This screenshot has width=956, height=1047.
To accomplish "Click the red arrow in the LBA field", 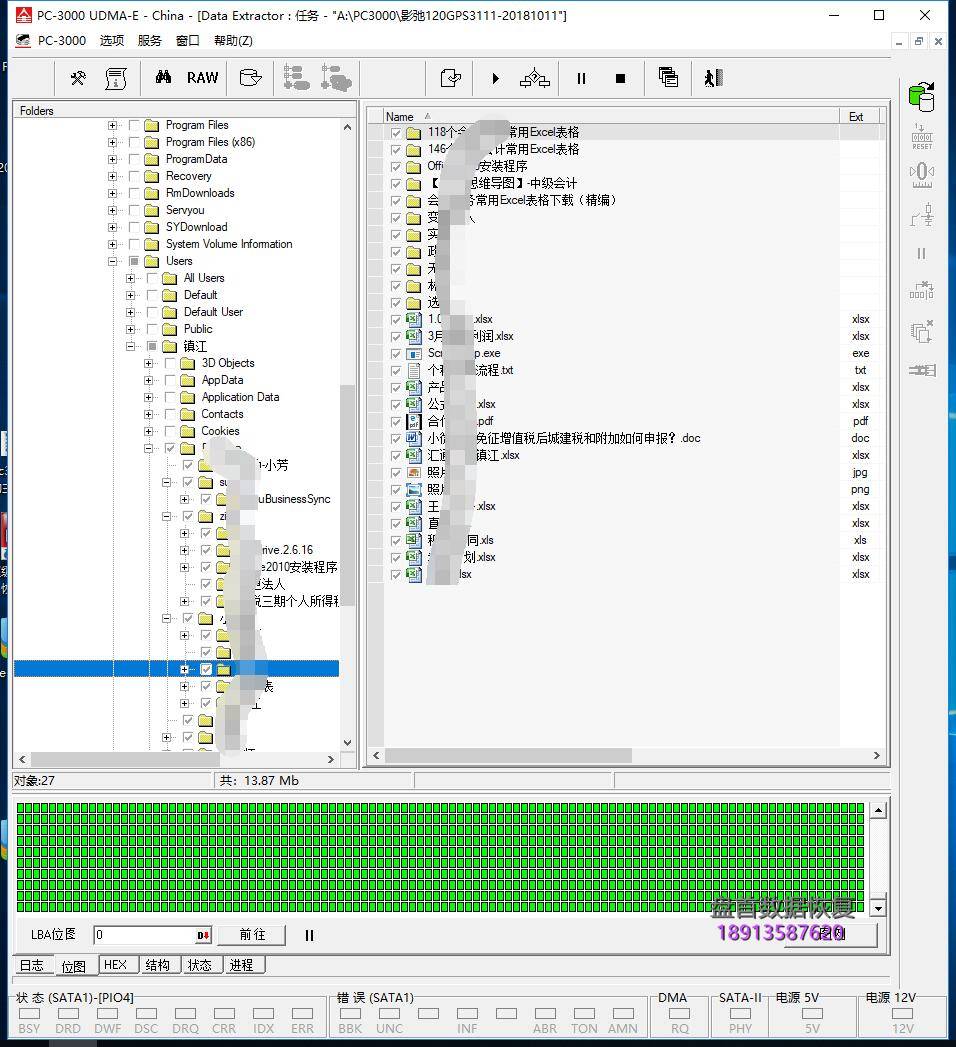I will click(203, 935).
